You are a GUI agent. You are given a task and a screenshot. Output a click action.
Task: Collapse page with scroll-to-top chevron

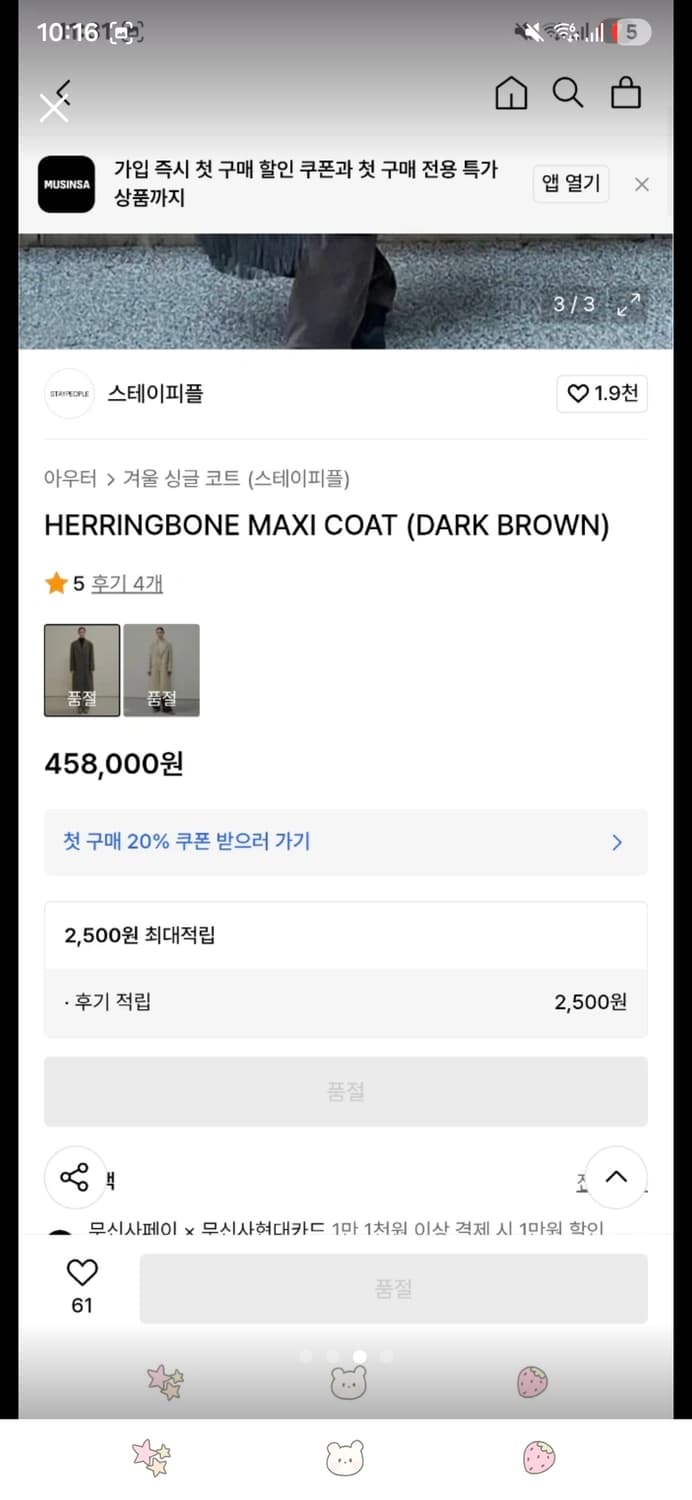coord(615,1177)
